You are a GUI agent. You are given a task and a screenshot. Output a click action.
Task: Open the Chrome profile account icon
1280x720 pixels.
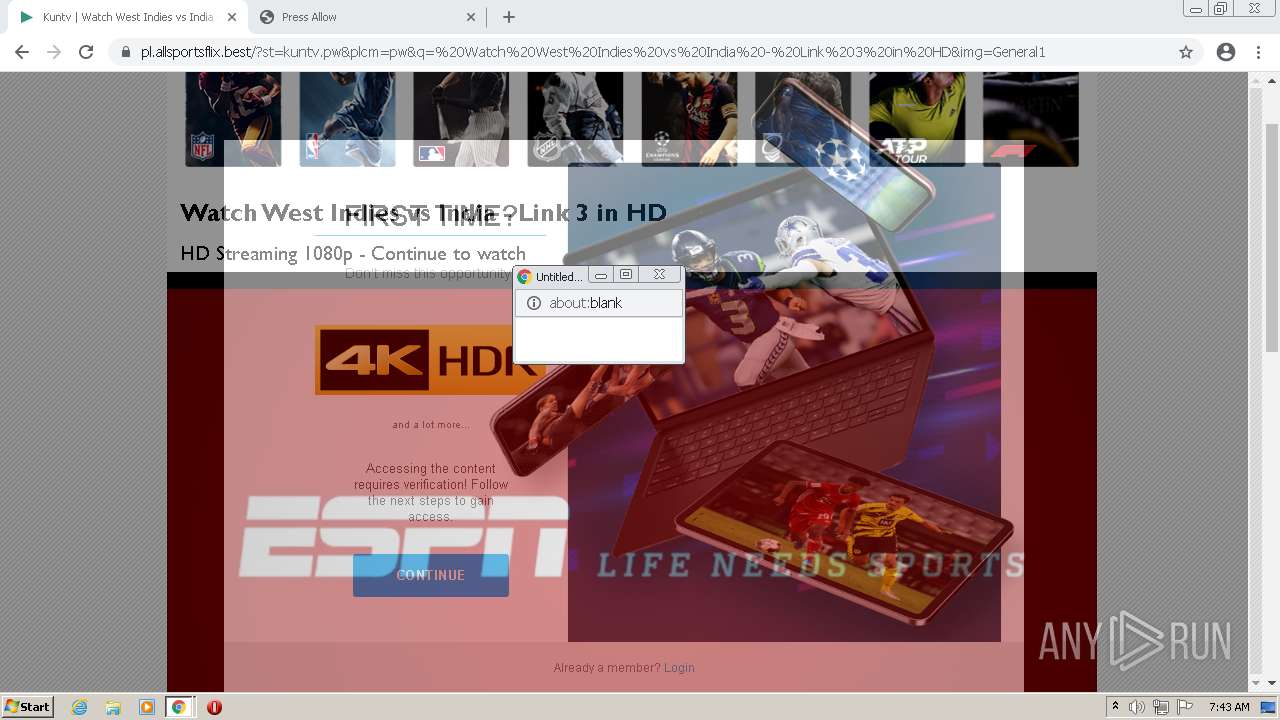[x=1226, y=52]
